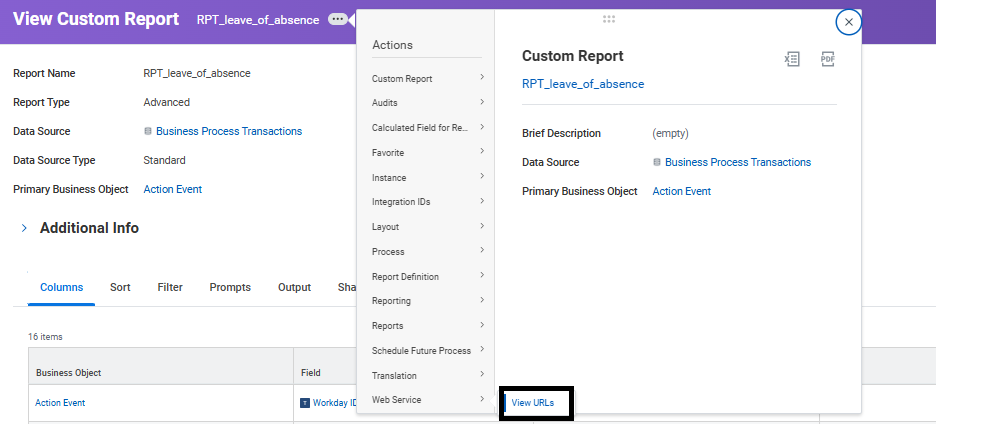Open the Favorite submenu
992x424 pixels.
(x=428, y=153)
